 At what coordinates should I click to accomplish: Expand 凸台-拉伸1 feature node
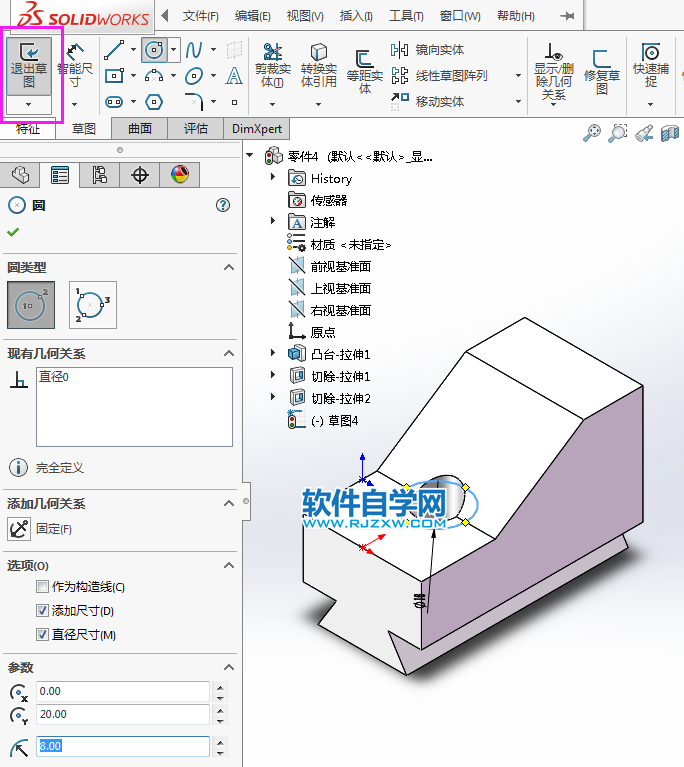point(273,353)
